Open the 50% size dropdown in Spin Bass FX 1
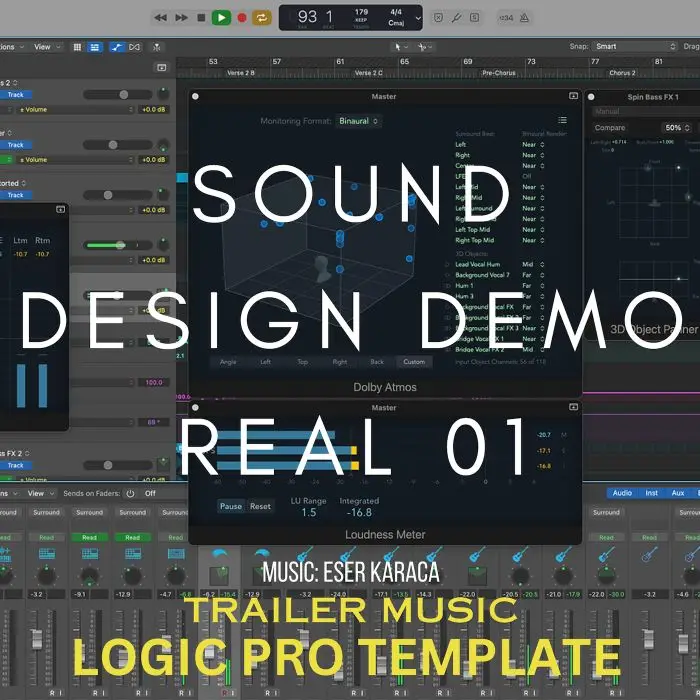This screenshot has width=700, height=700. coord(677,128)
